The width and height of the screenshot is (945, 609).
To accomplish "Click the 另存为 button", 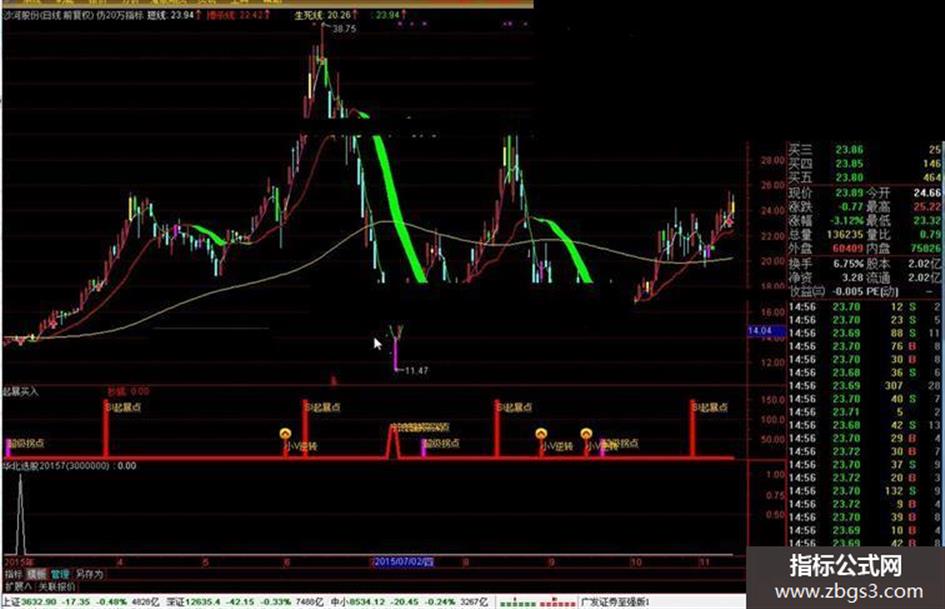I will (89, 575).
